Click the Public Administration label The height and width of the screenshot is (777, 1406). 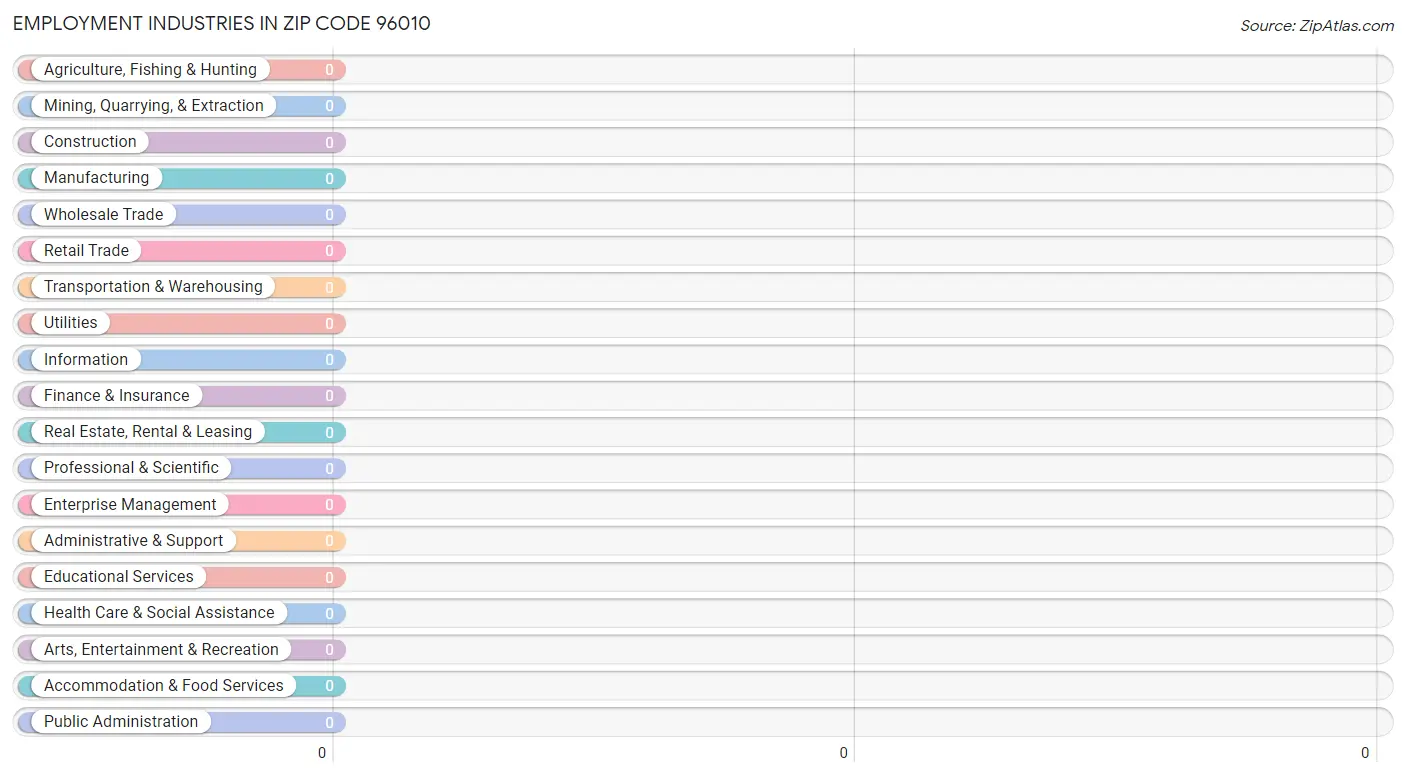coord(121,722)
